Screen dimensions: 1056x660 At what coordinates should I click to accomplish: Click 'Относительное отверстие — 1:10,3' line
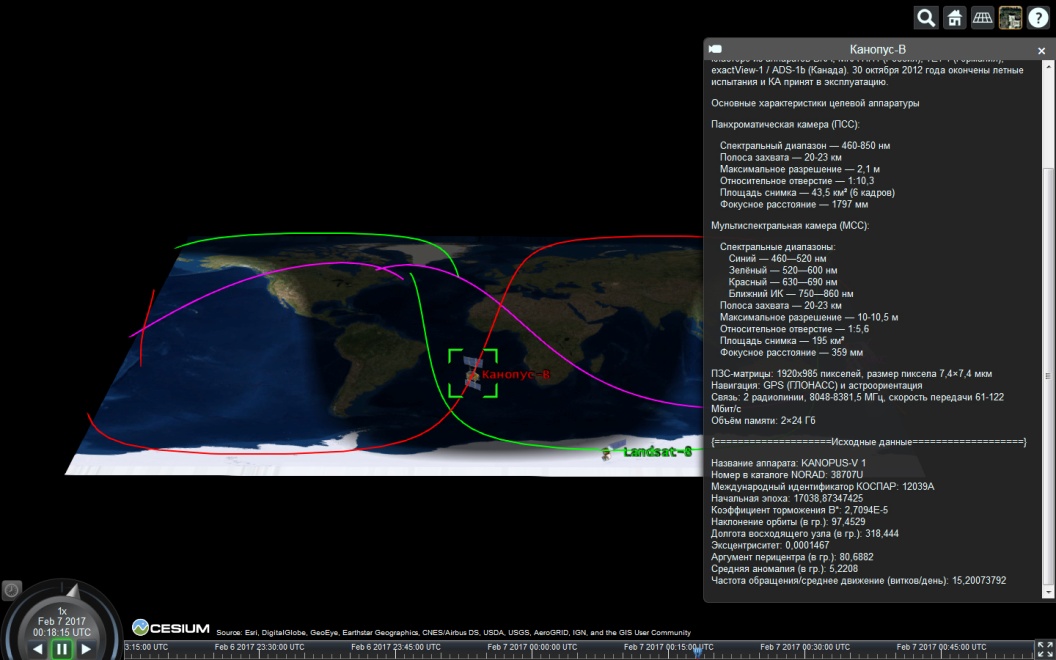coord(797,180)
